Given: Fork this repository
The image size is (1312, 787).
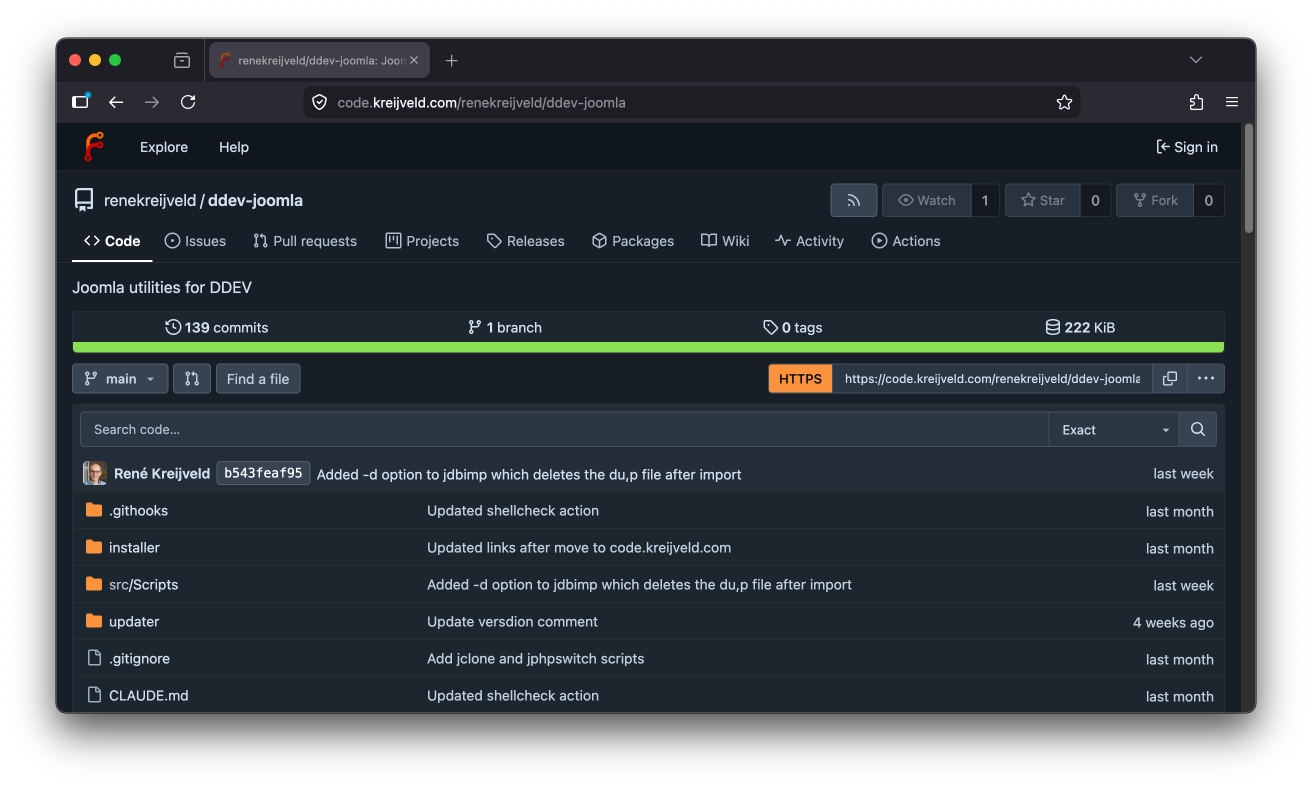Looking at the screenshot, I should pos(1155,200).
